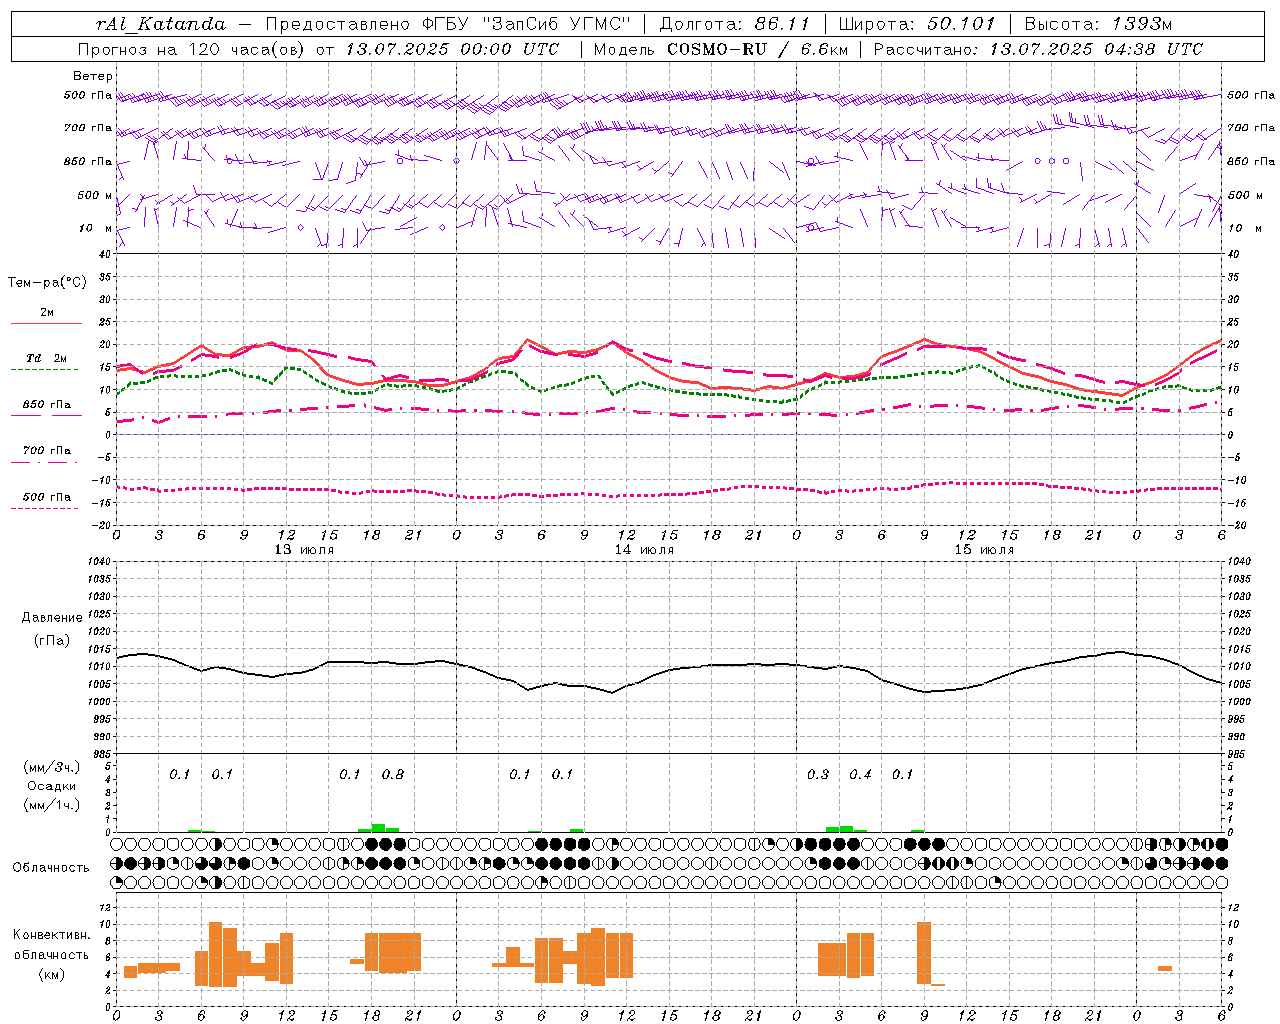The width and height of the screenshot is (1280, 1024).
Task: Click the (мм/1ч.) precipitation unit label
Action: (x=52, y=805)
